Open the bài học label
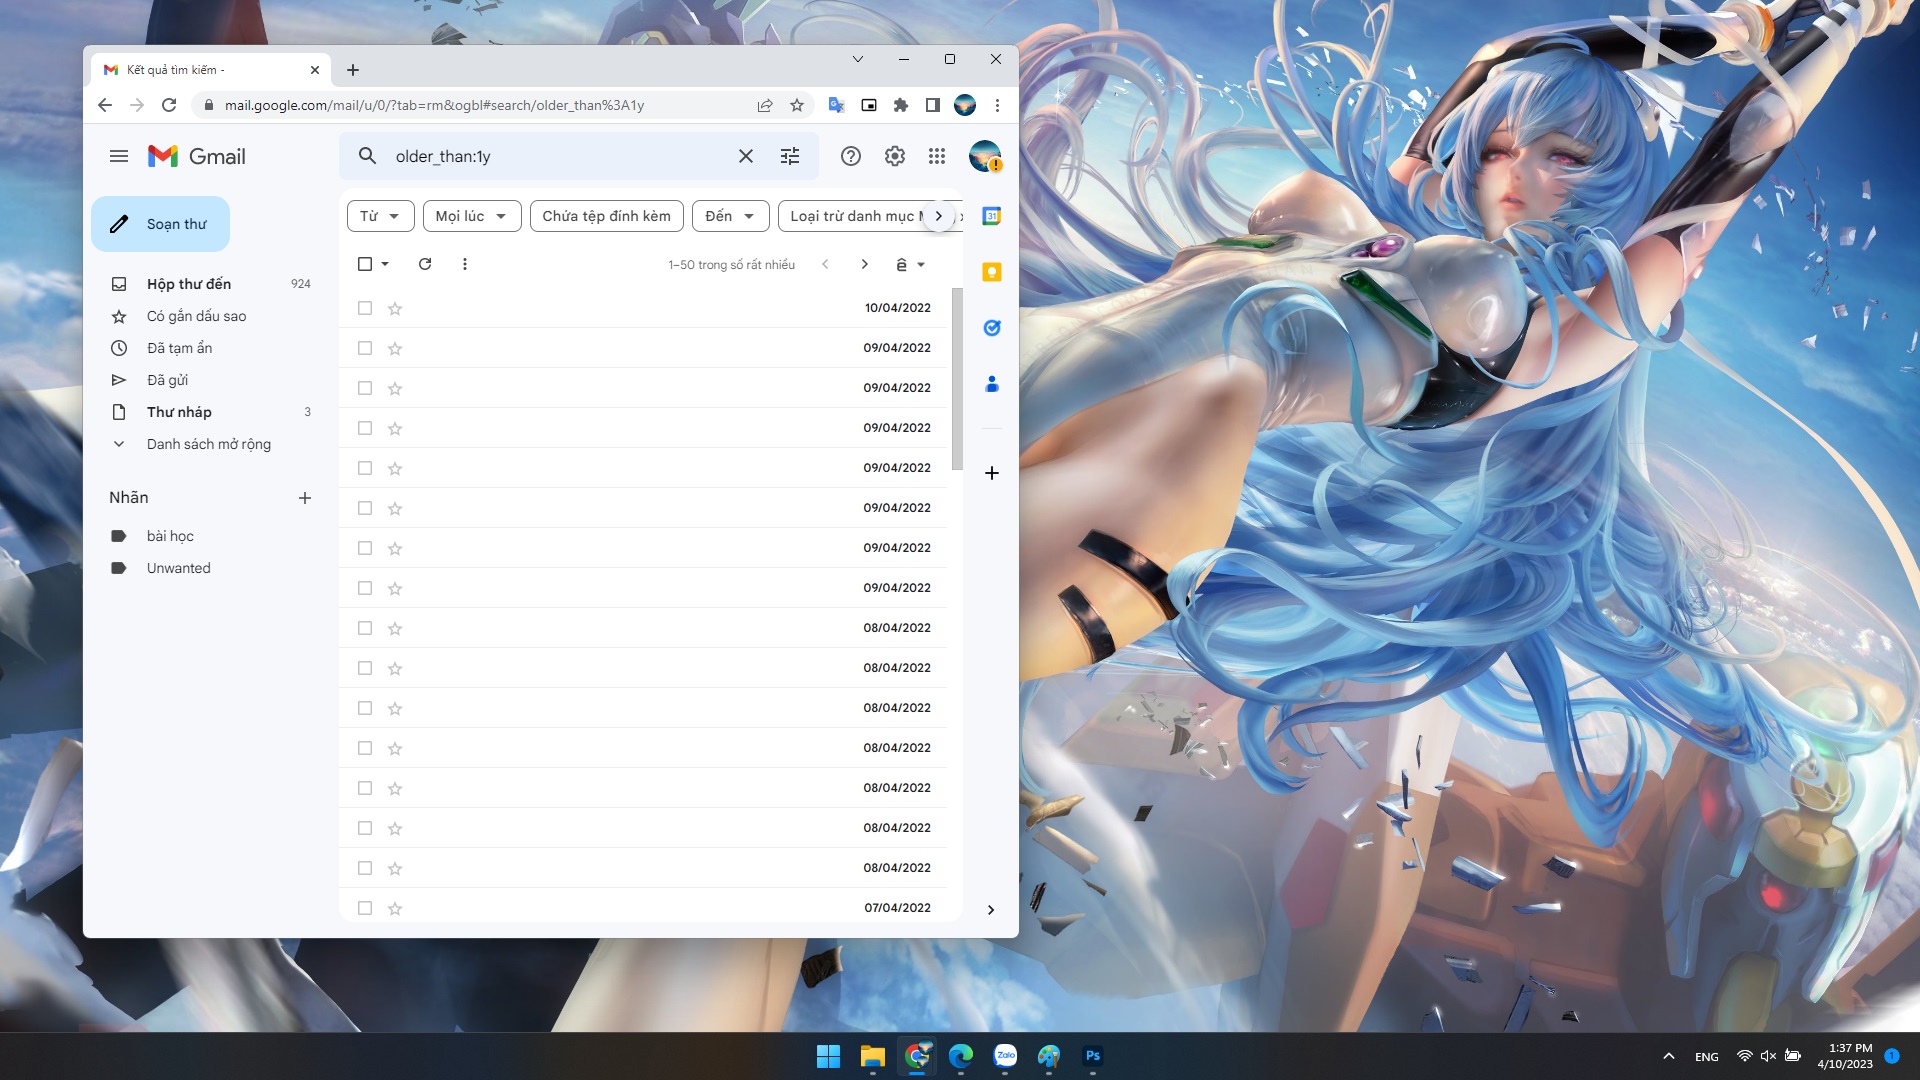This screenshot has width=1920, height=1080. [170, 536]
